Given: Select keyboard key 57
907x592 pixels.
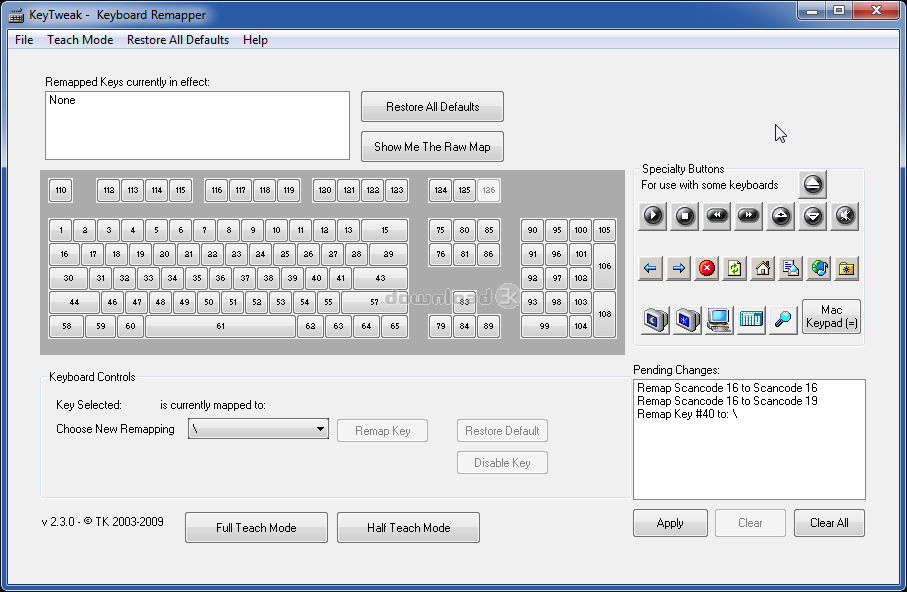Looking at the screenshot, I should [x=374, y=302].
